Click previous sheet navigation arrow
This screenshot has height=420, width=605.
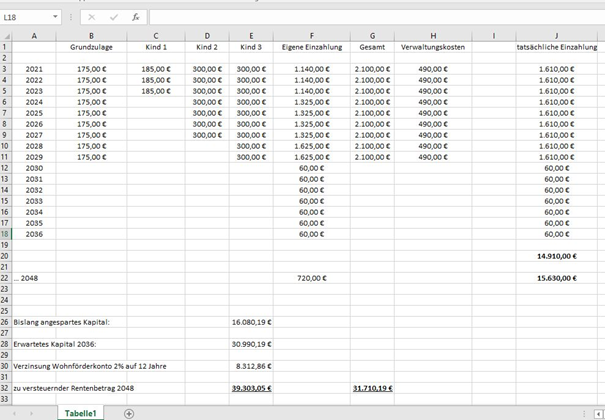(x=15, y=413)
